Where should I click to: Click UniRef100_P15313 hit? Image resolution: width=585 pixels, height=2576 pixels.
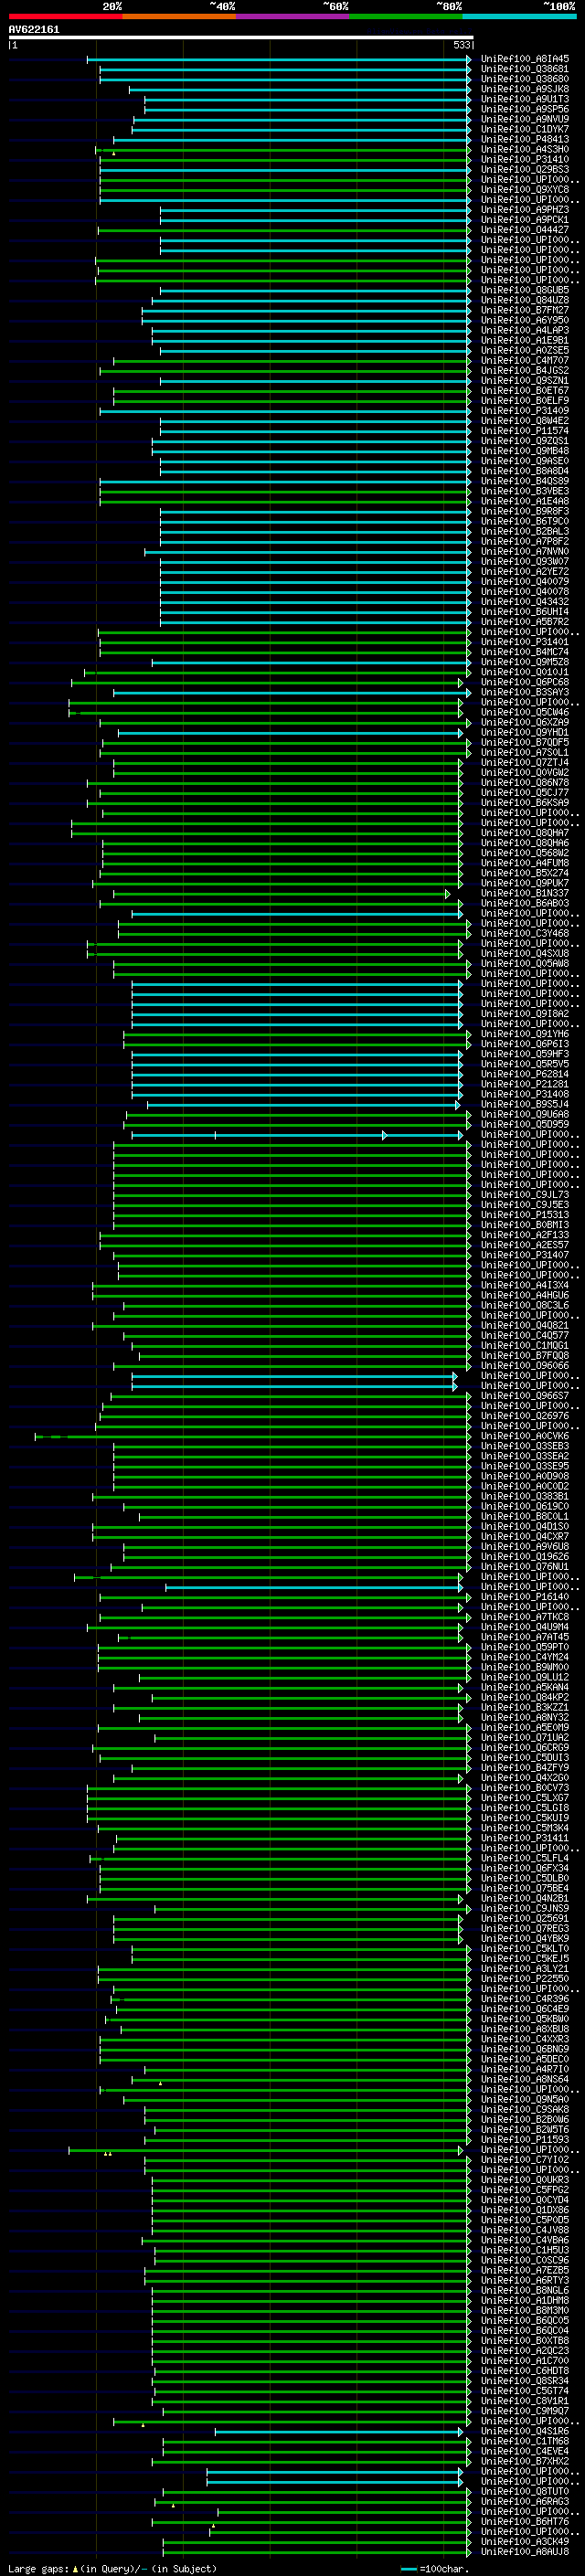(525, 1215)
